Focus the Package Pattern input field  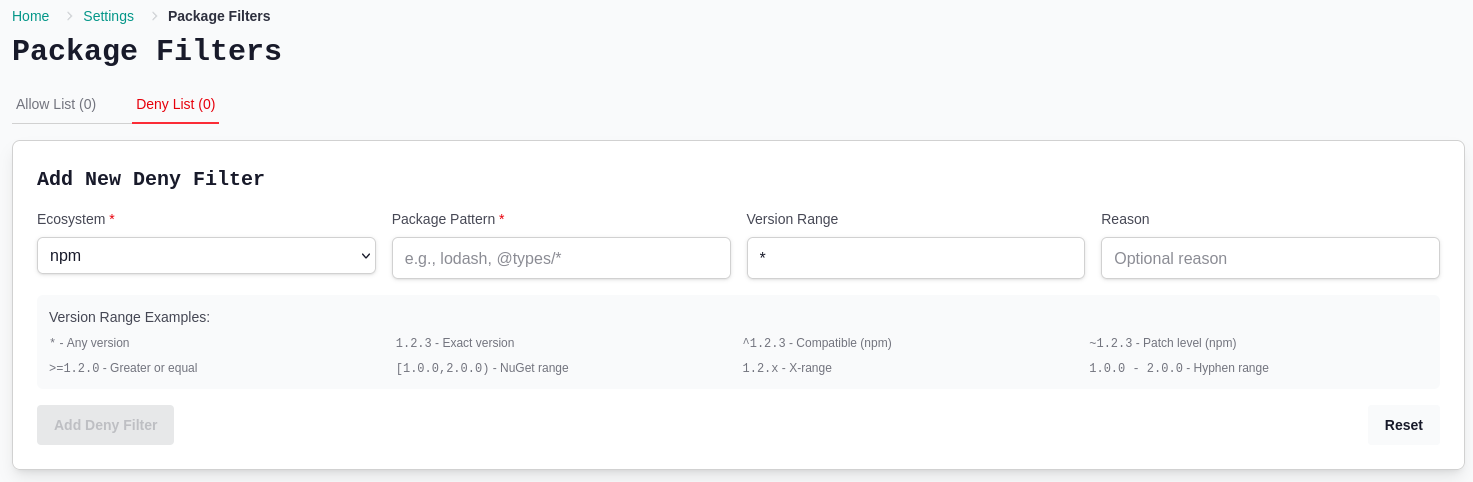[561, 258]
